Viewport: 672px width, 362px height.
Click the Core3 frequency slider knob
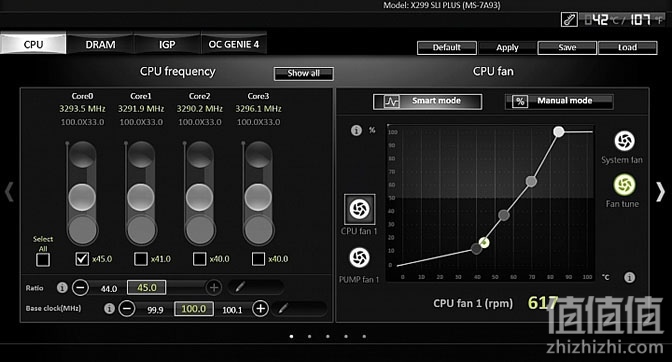258,197
